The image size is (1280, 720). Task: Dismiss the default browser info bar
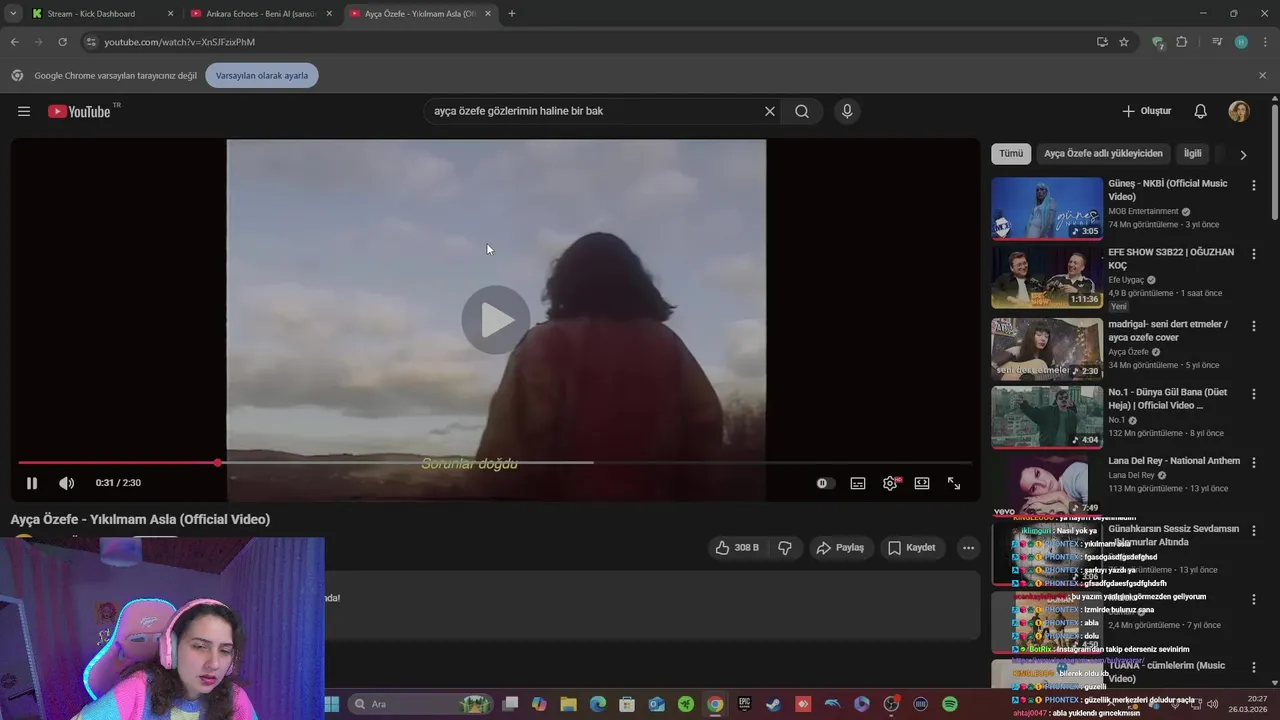pos(1262,75)
